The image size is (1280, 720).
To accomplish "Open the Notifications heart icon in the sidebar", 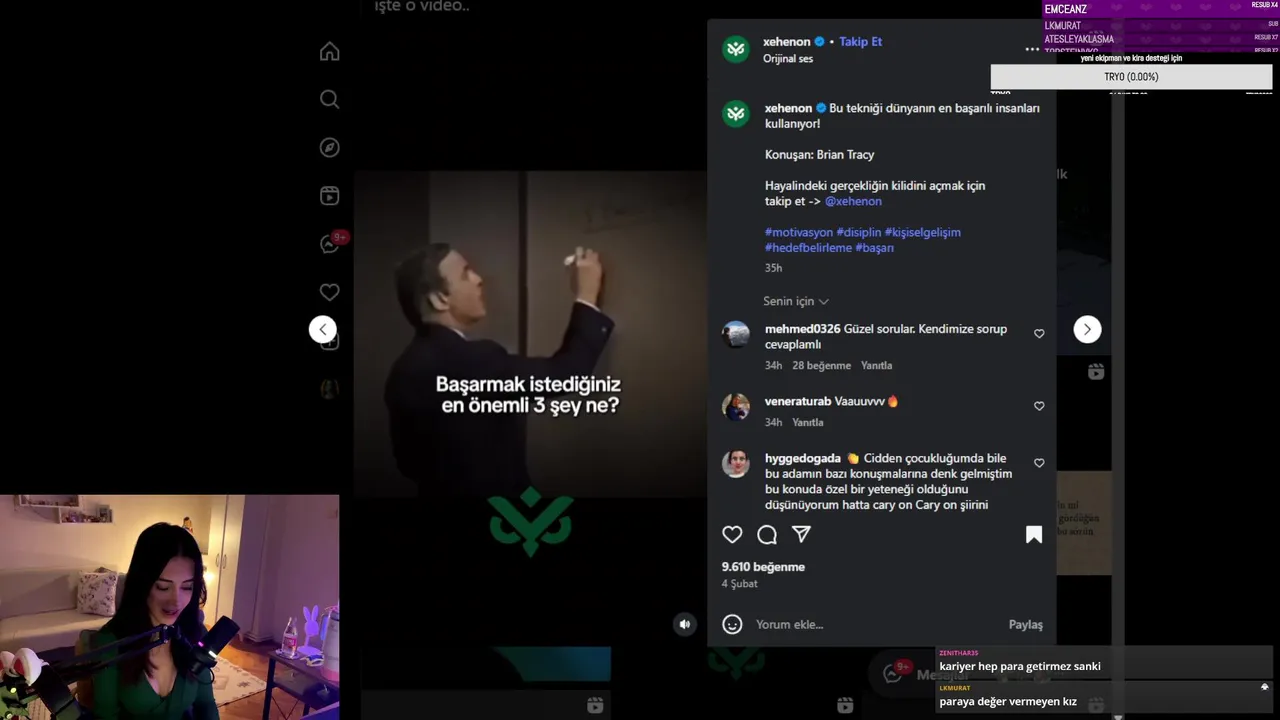I will pyautogui.click(x=329, y=292).
